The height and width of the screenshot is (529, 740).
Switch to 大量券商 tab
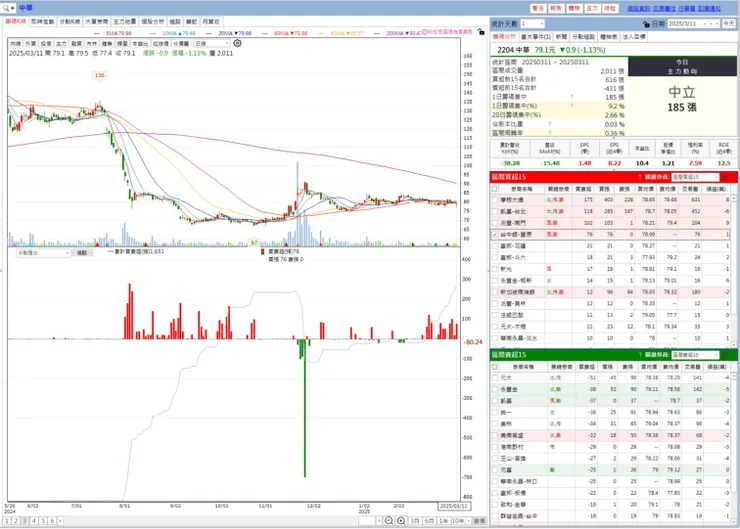(97, 22)
